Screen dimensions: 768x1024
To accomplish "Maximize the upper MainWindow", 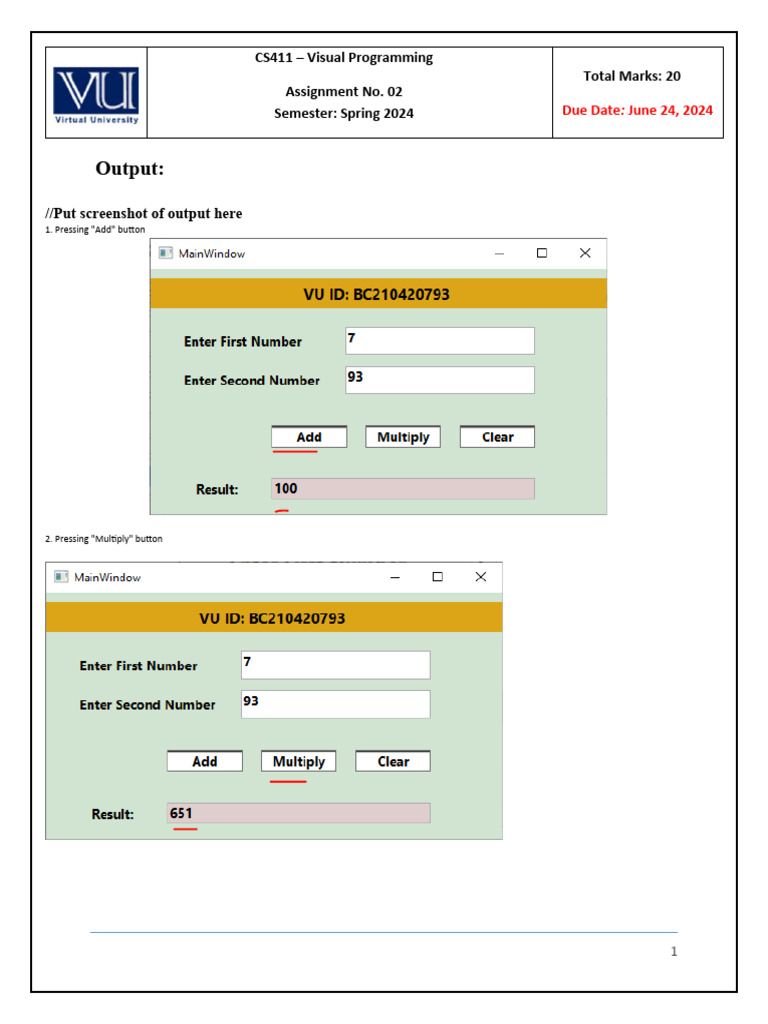I will (542, 253).
